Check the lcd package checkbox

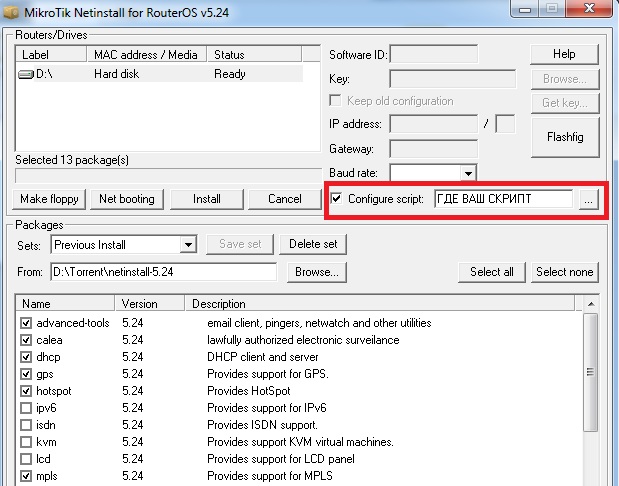pyautogui.click(x=26, y=459)
